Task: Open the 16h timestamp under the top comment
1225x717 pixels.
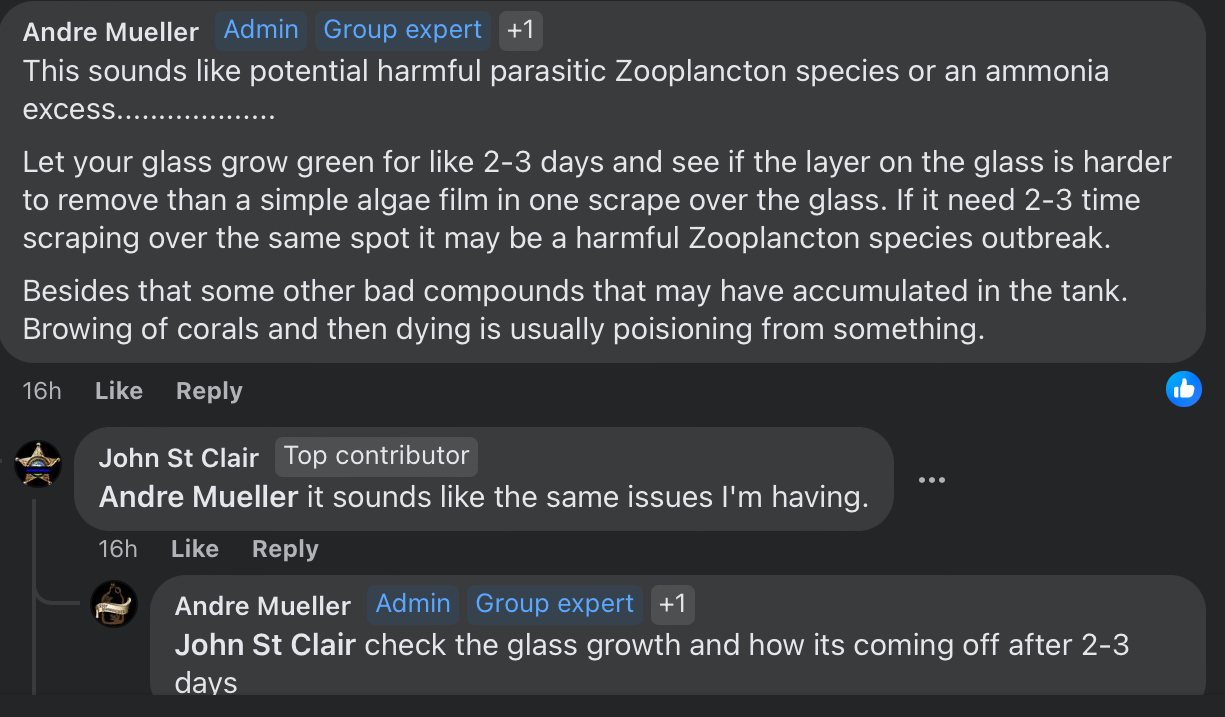Action: [x=42, y=391]
